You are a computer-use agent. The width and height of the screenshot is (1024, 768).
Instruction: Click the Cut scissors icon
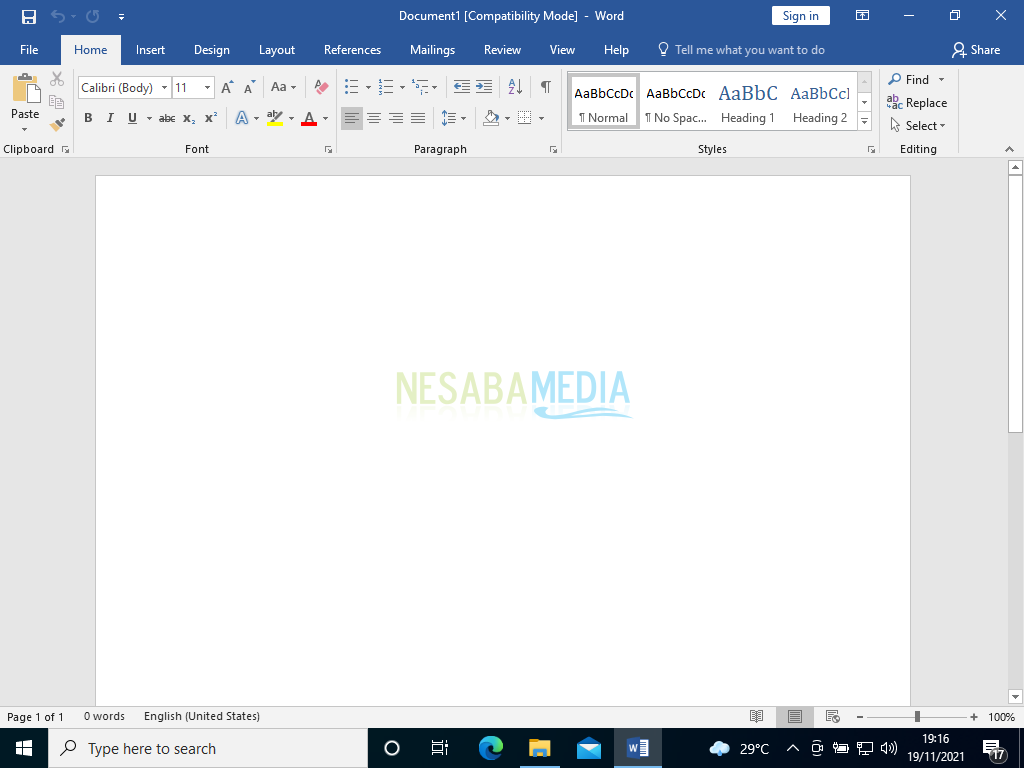(x=57, y=79)
